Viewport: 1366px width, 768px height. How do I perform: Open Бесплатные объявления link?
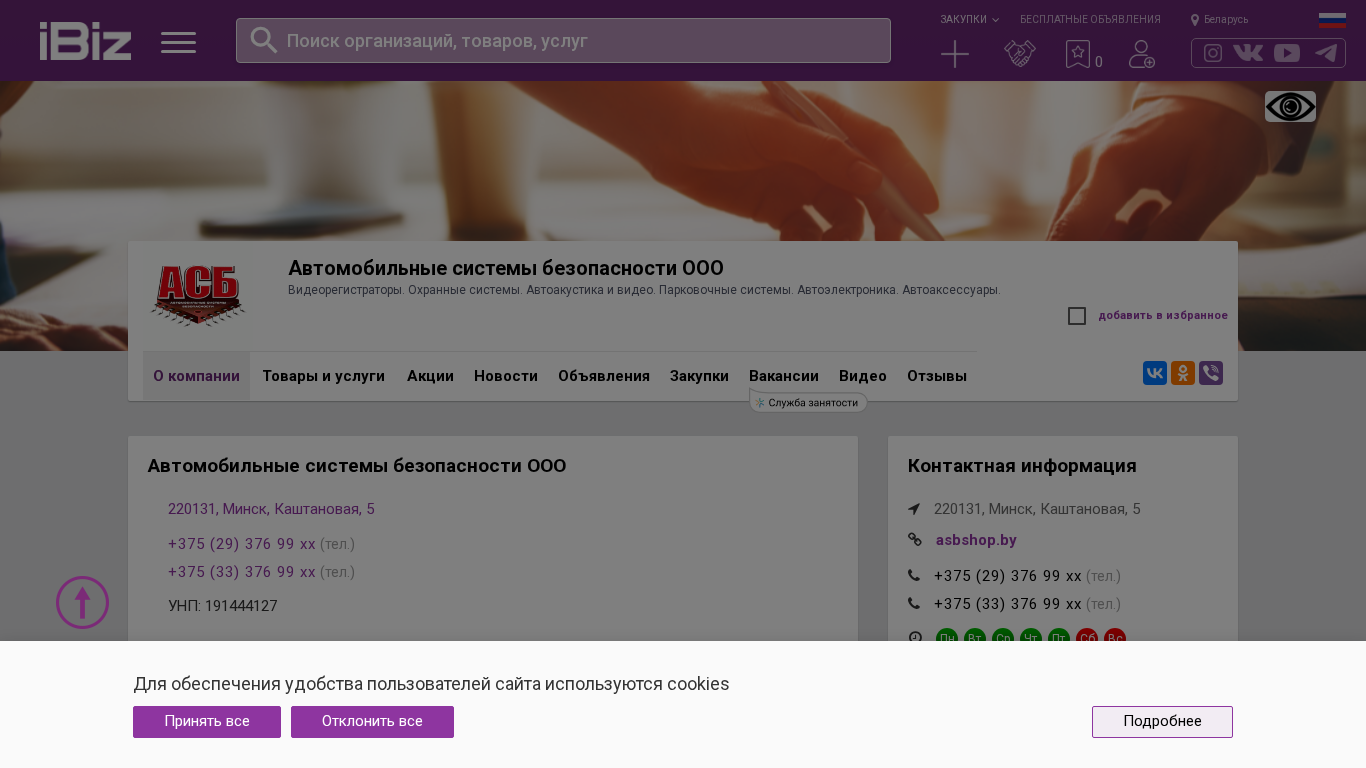click(x=1090, y=19)
